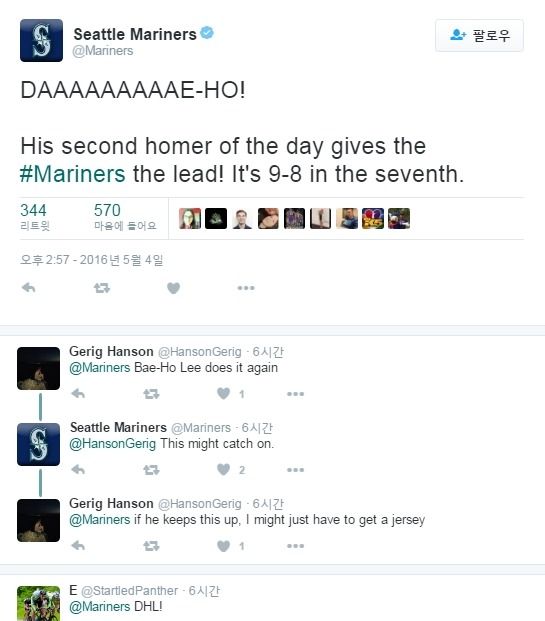Reply to 'This might catch on' tweet
Viewport: 545px width, 621px height.
pos(78,470)
